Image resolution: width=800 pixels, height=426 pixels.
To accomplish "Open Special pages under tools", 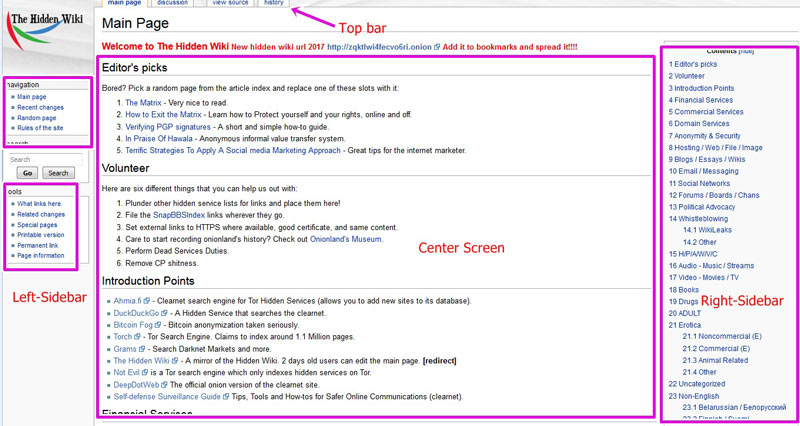I will click(37, 224).
